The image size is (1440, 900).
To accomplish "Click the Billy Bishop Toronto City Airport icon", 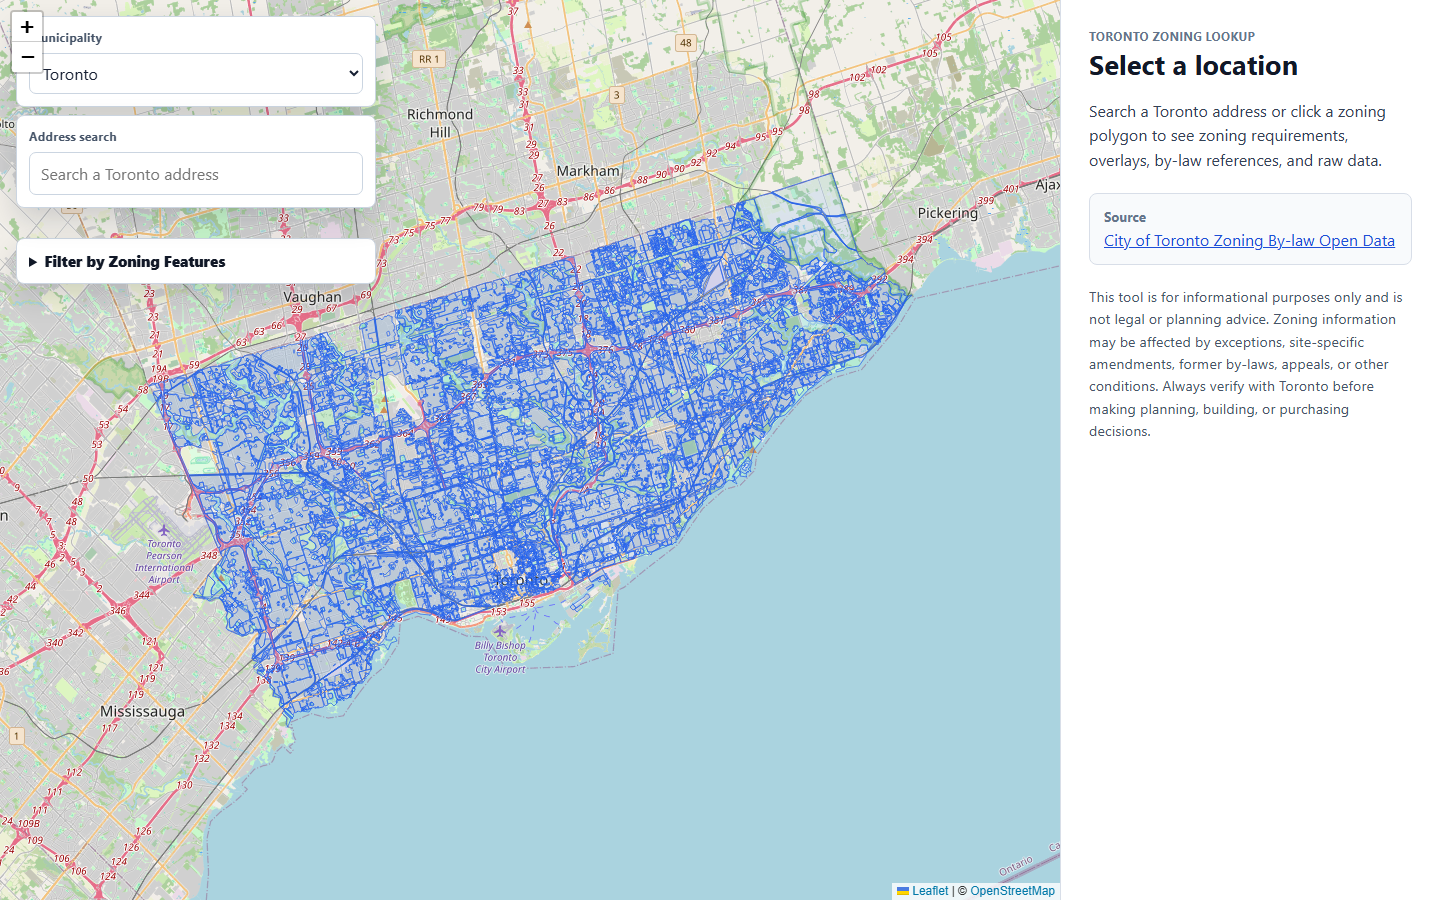I will tap(500, 631).
